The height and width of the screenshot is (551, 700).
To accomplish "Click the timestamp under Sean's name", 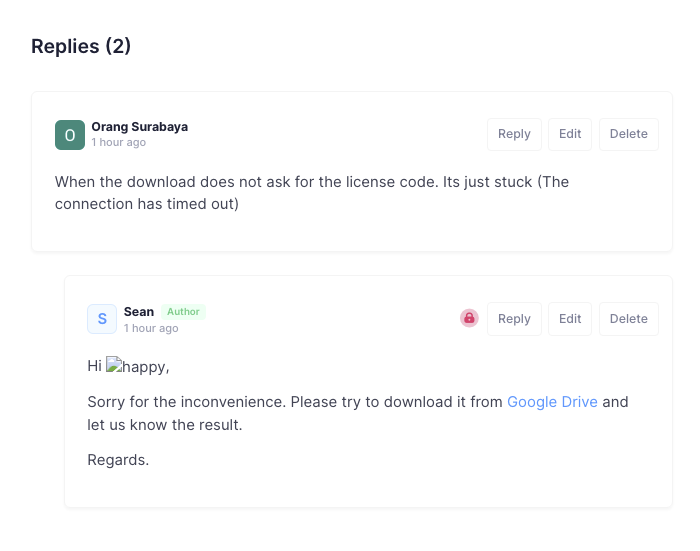I will click(x=151, y=328).
